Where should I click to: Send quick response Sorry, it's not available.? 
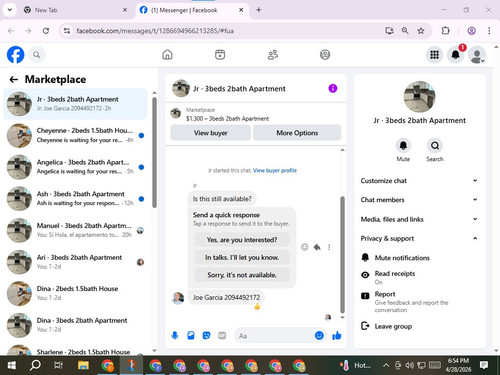242,275
